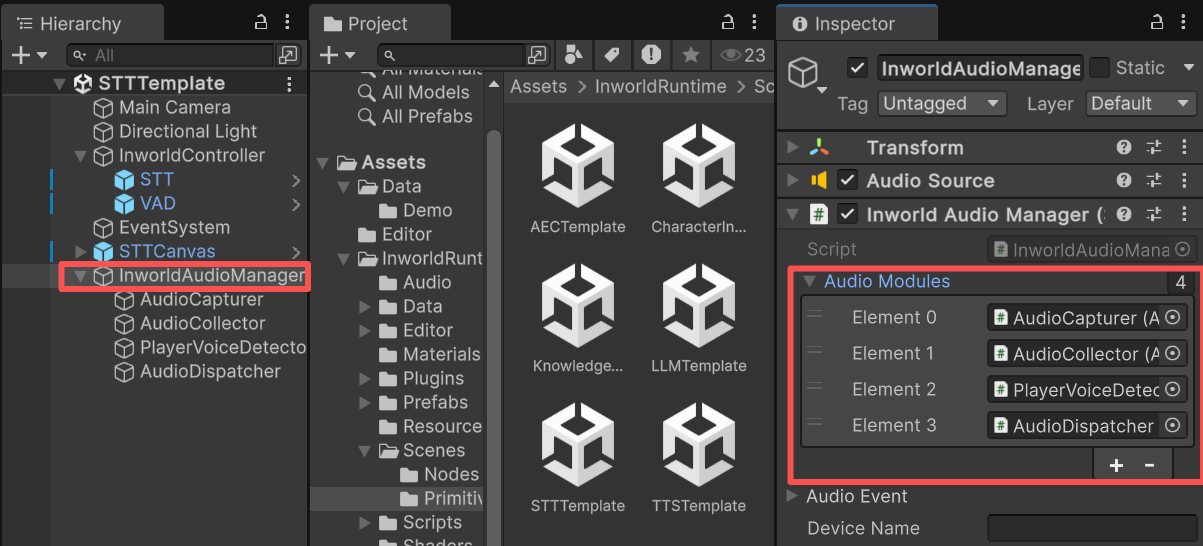Open the VAD prefab chevron
The height and width of the screenshot is (546, 1203).
(296, 204)
